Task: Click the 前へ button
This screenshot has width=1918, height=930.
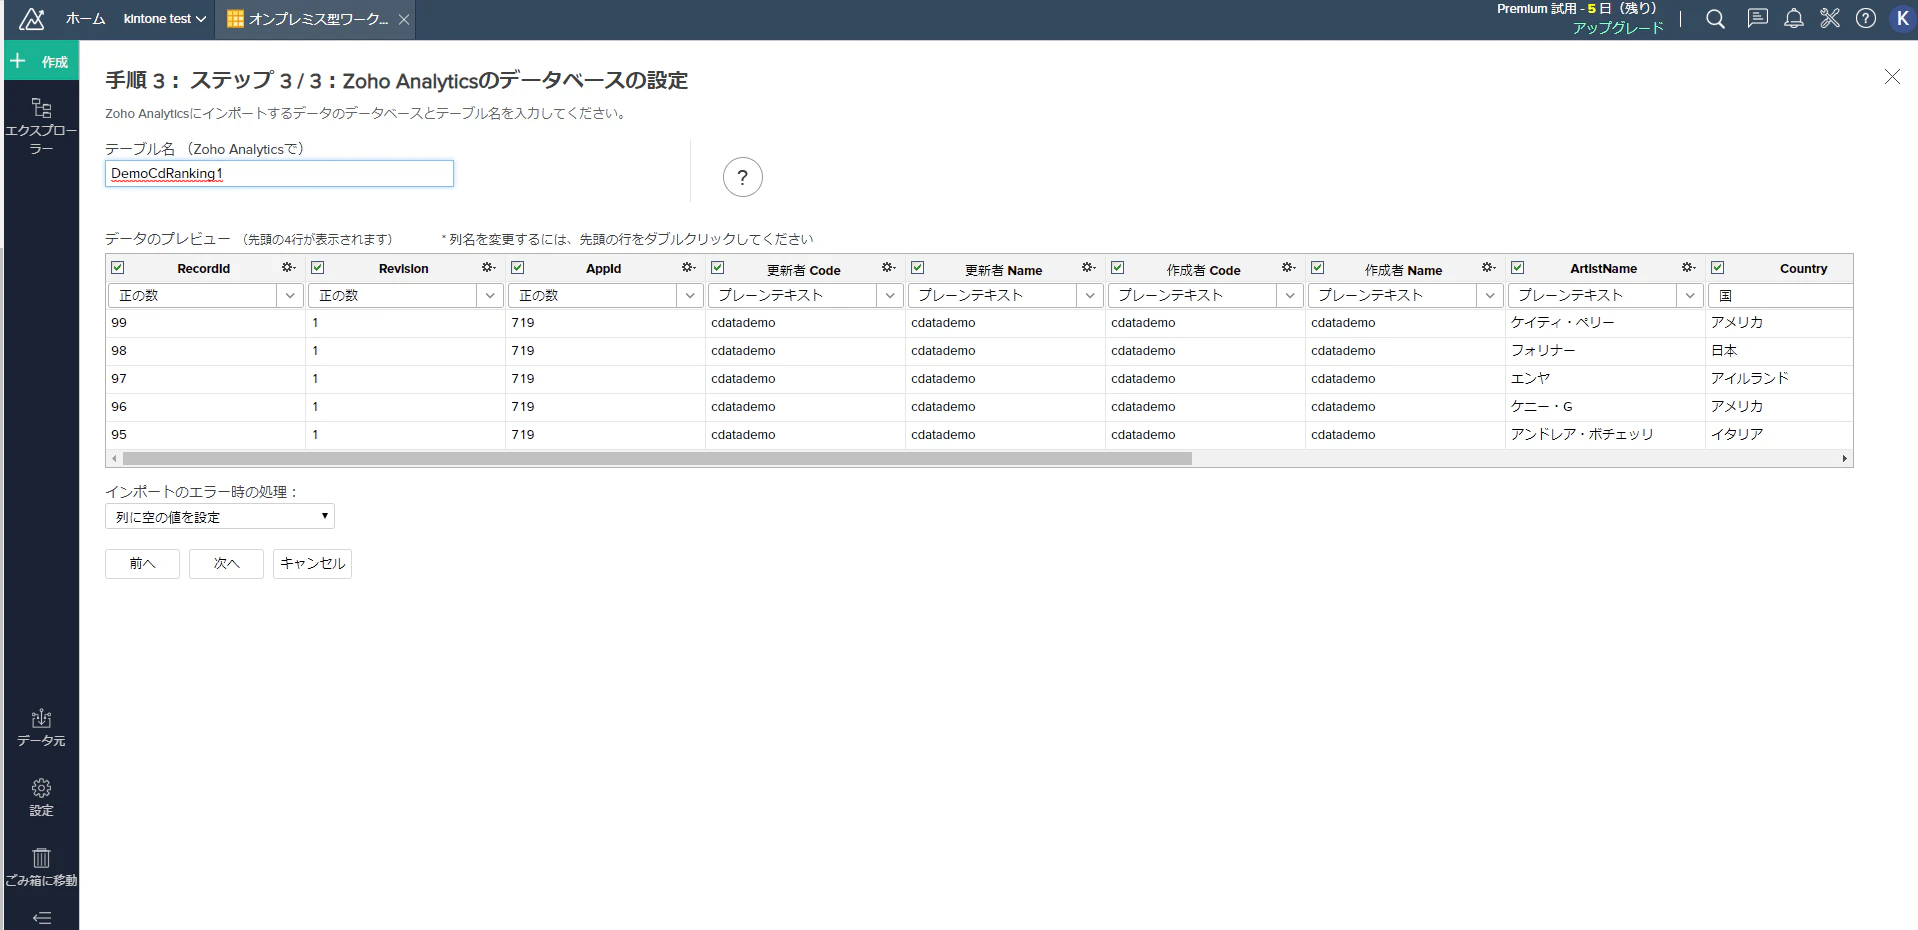Action: coord(142,564)
